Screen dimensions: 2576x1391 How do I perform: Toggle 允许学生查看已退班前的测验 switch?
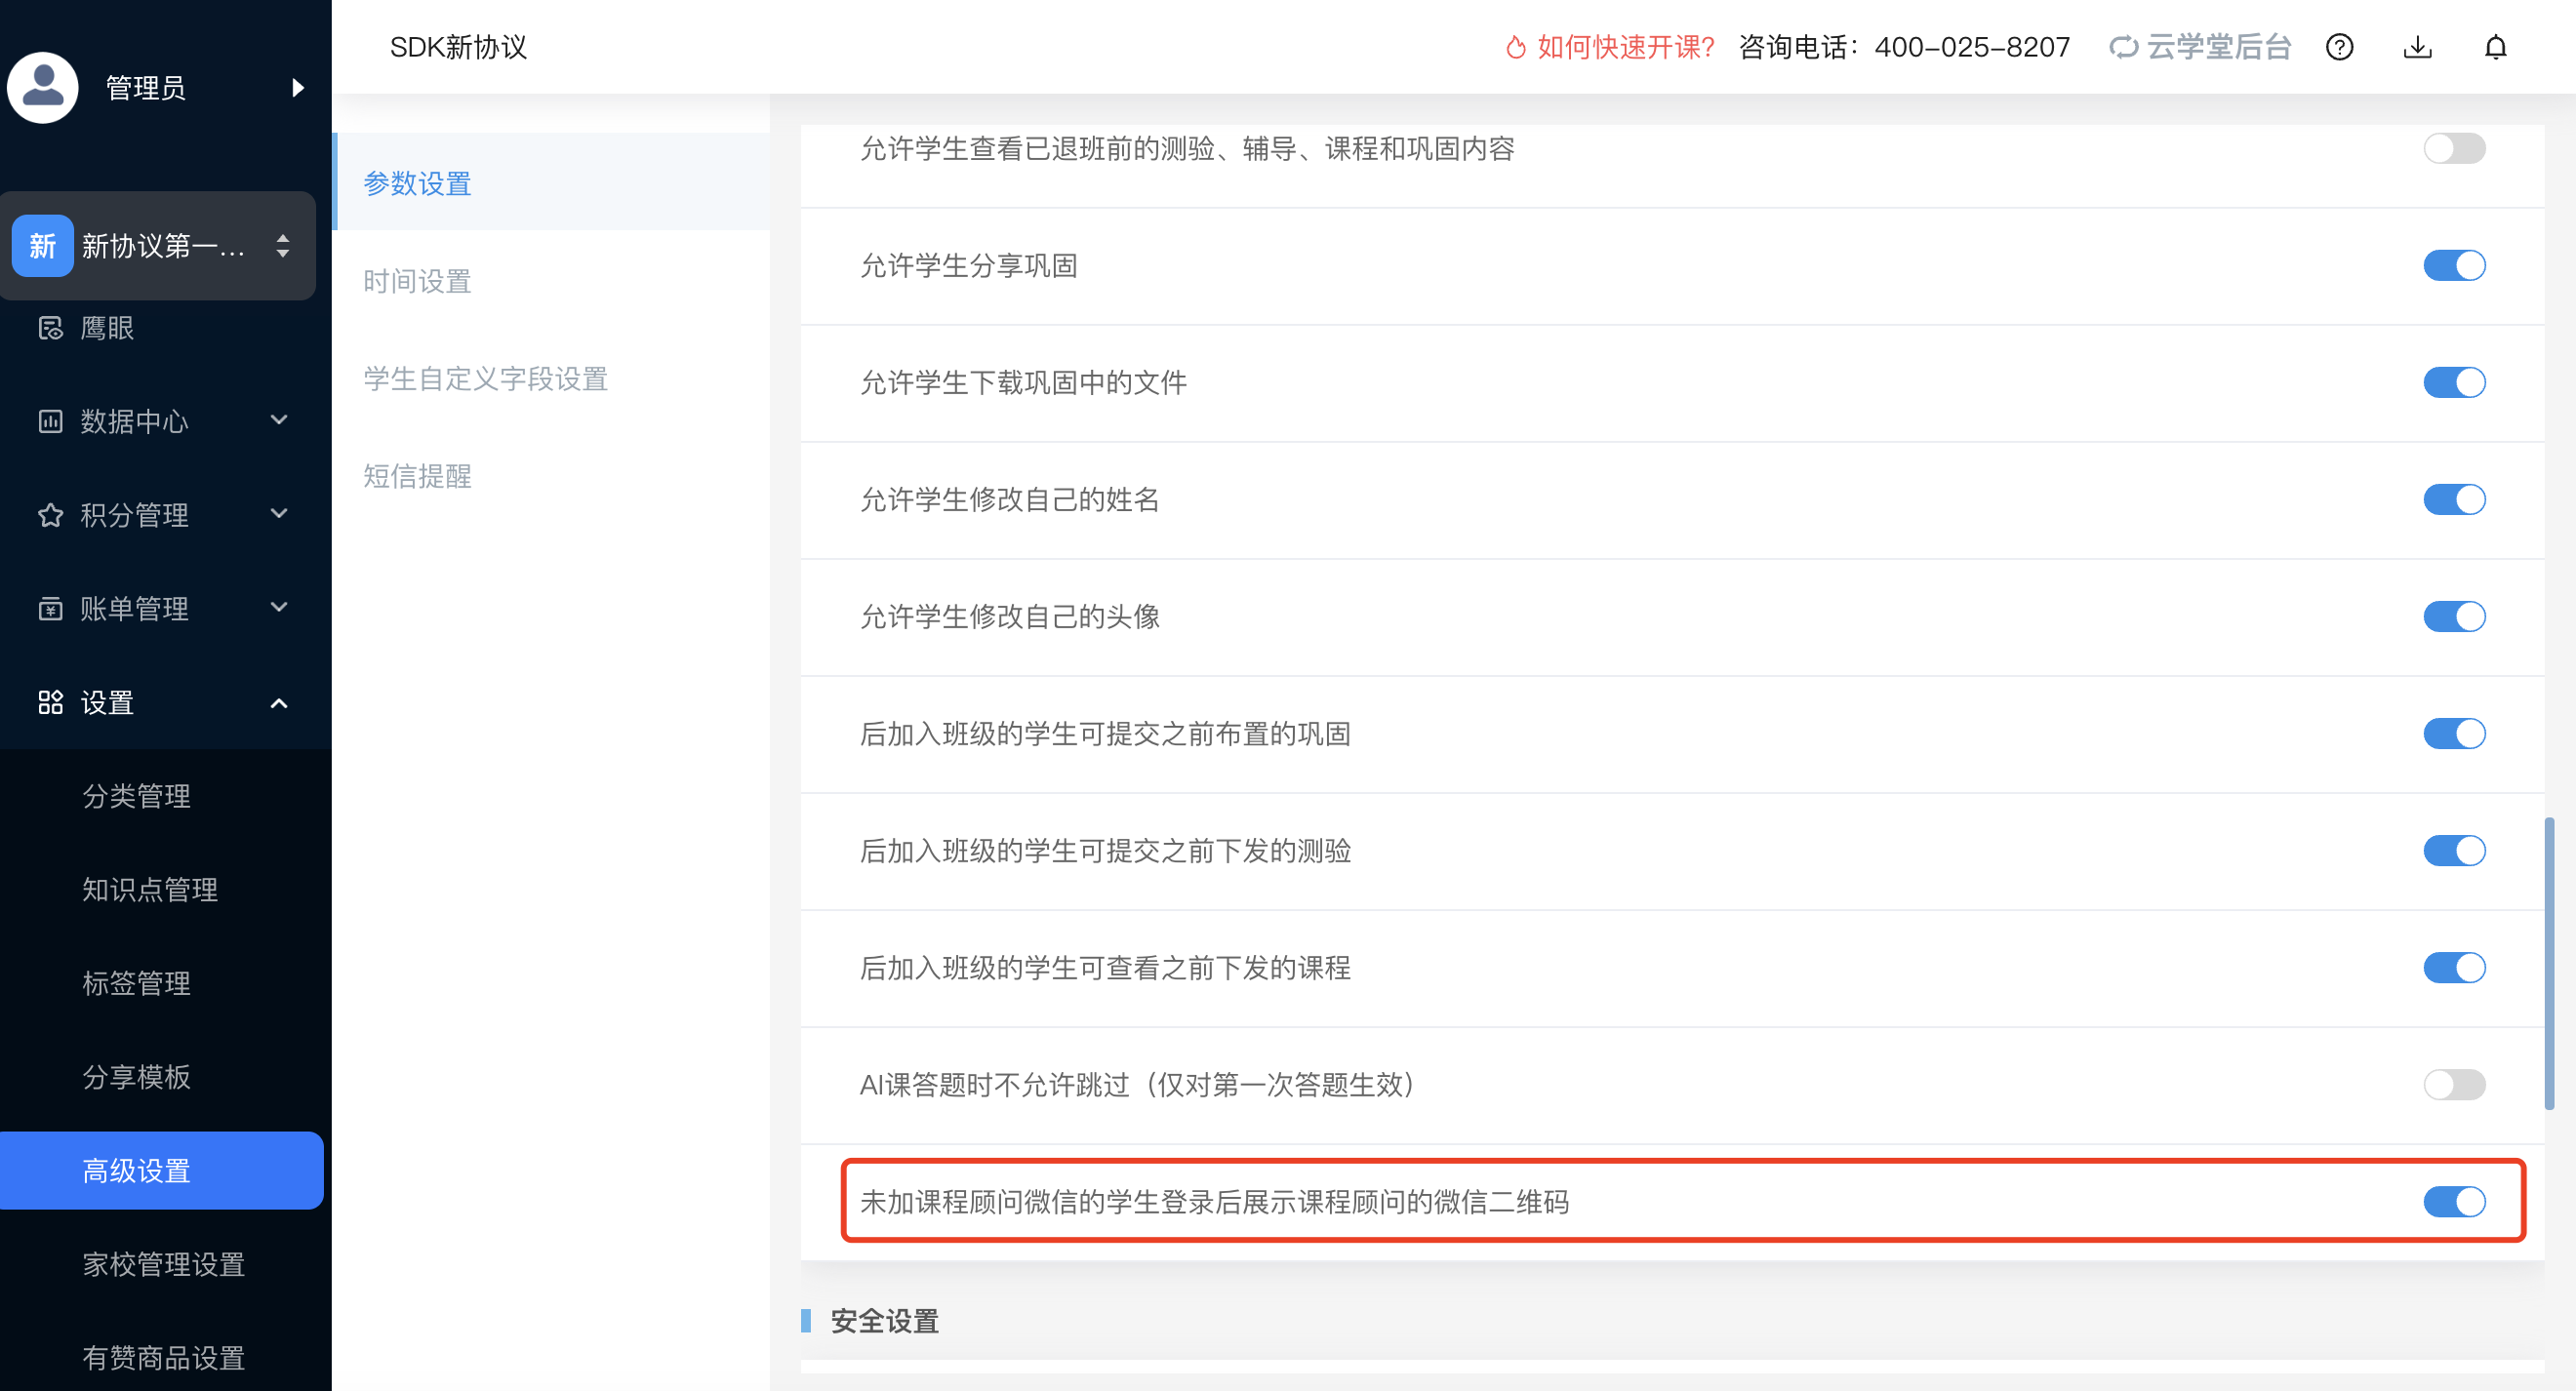(2454, 148)
